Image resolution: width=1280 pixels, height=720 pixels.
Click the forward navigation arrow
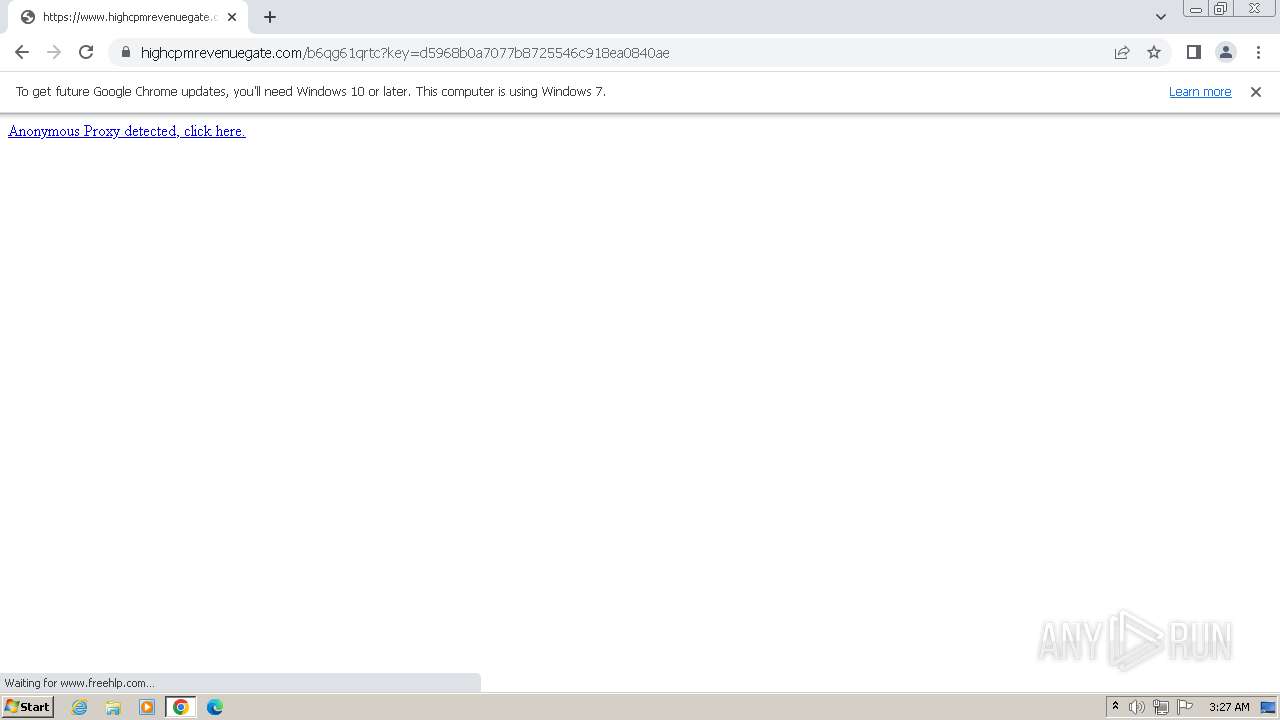tap(54, 52)
